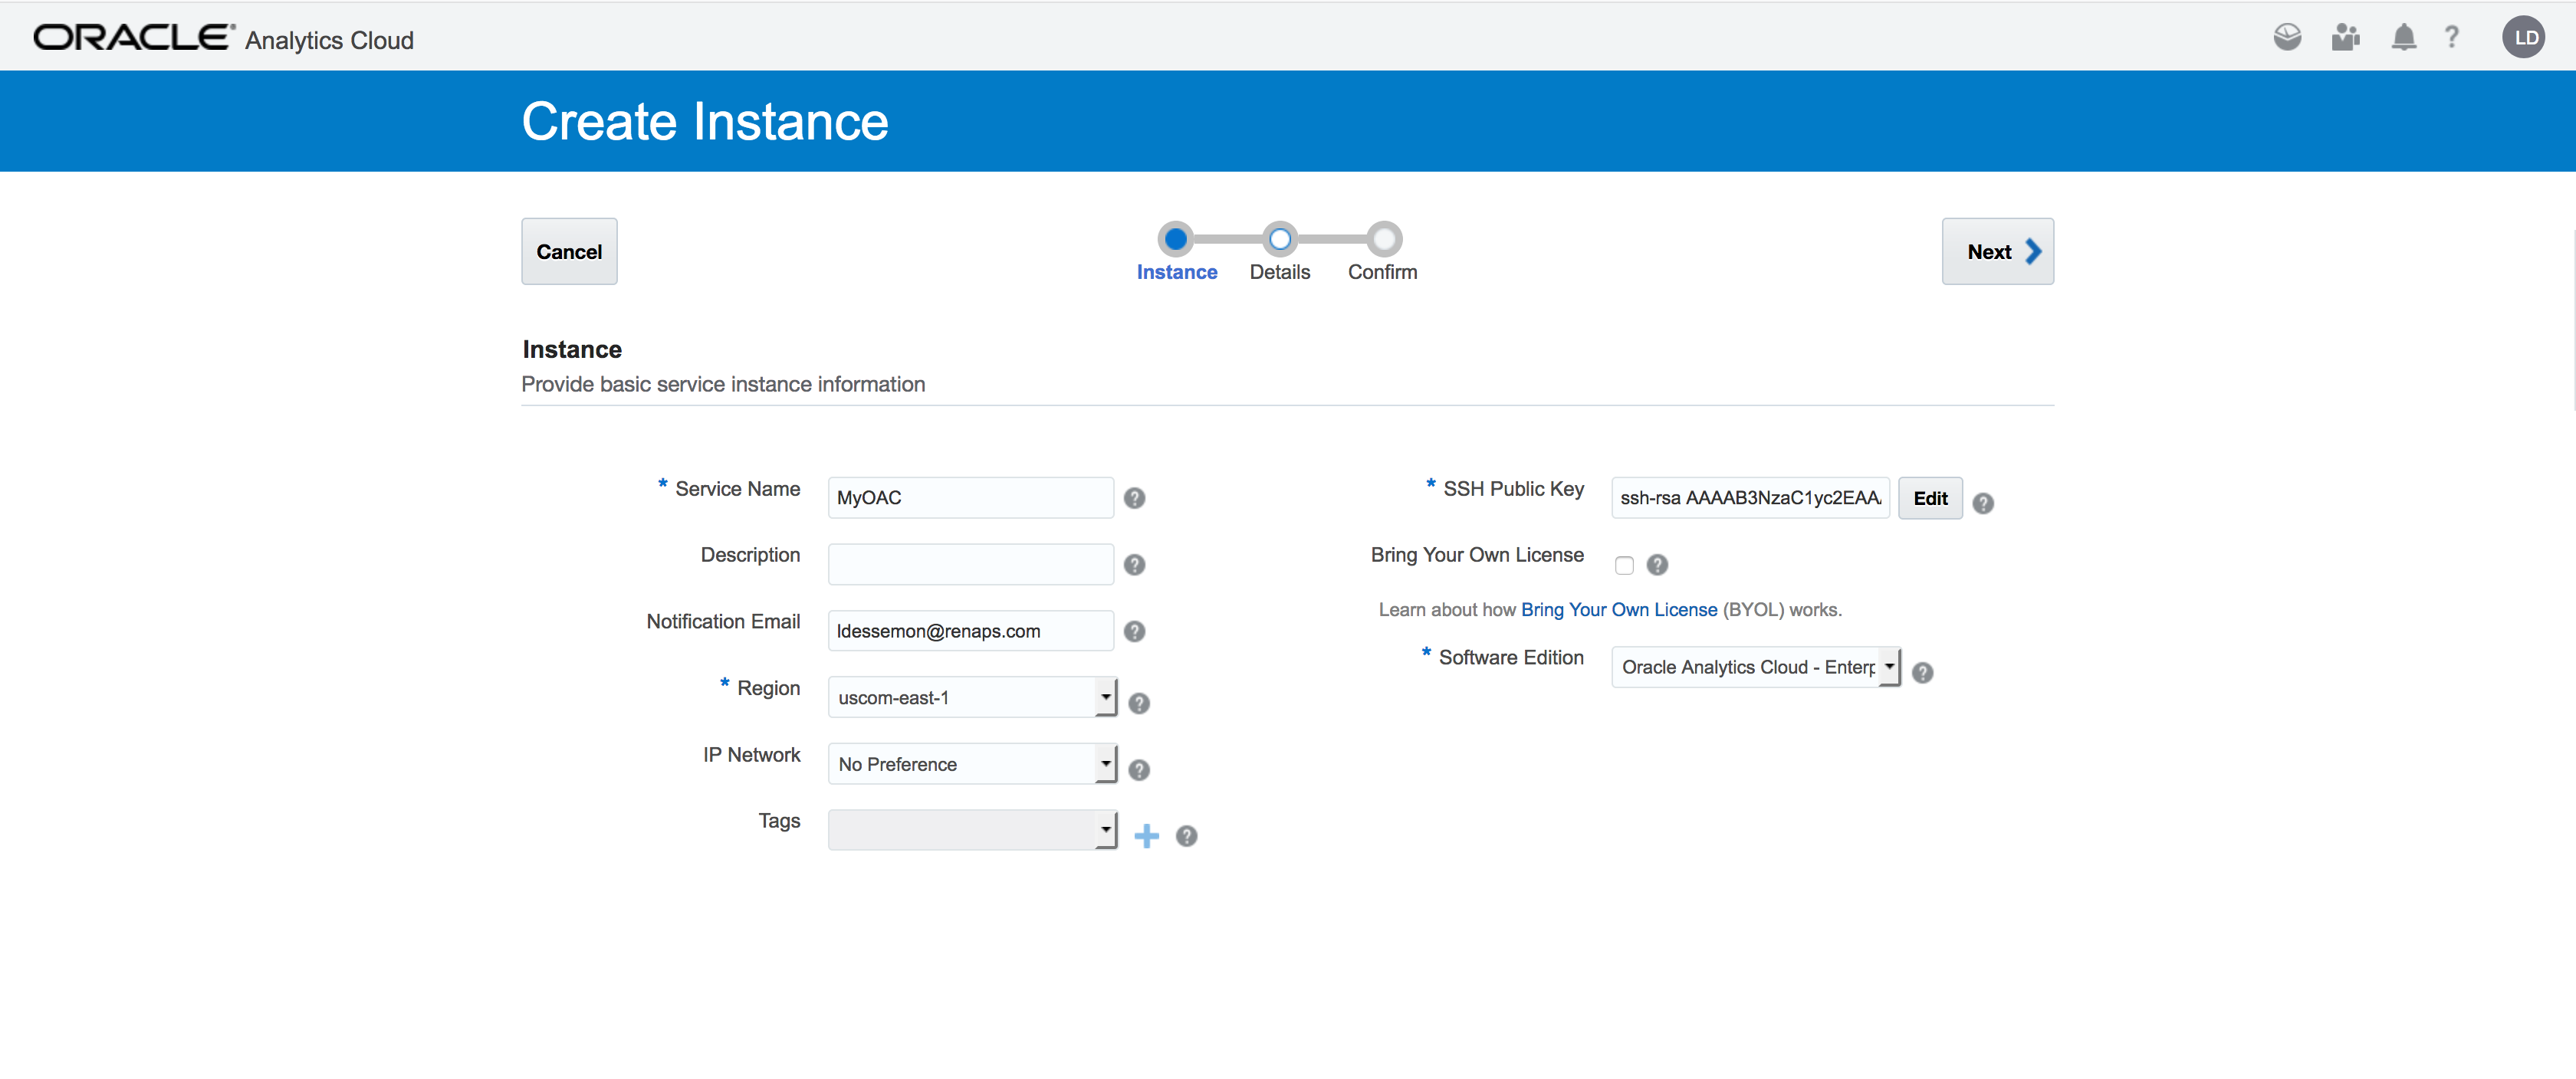The image size is (2576, 1079).
Task: Cancel instance creation
Action: click(569, 251)
